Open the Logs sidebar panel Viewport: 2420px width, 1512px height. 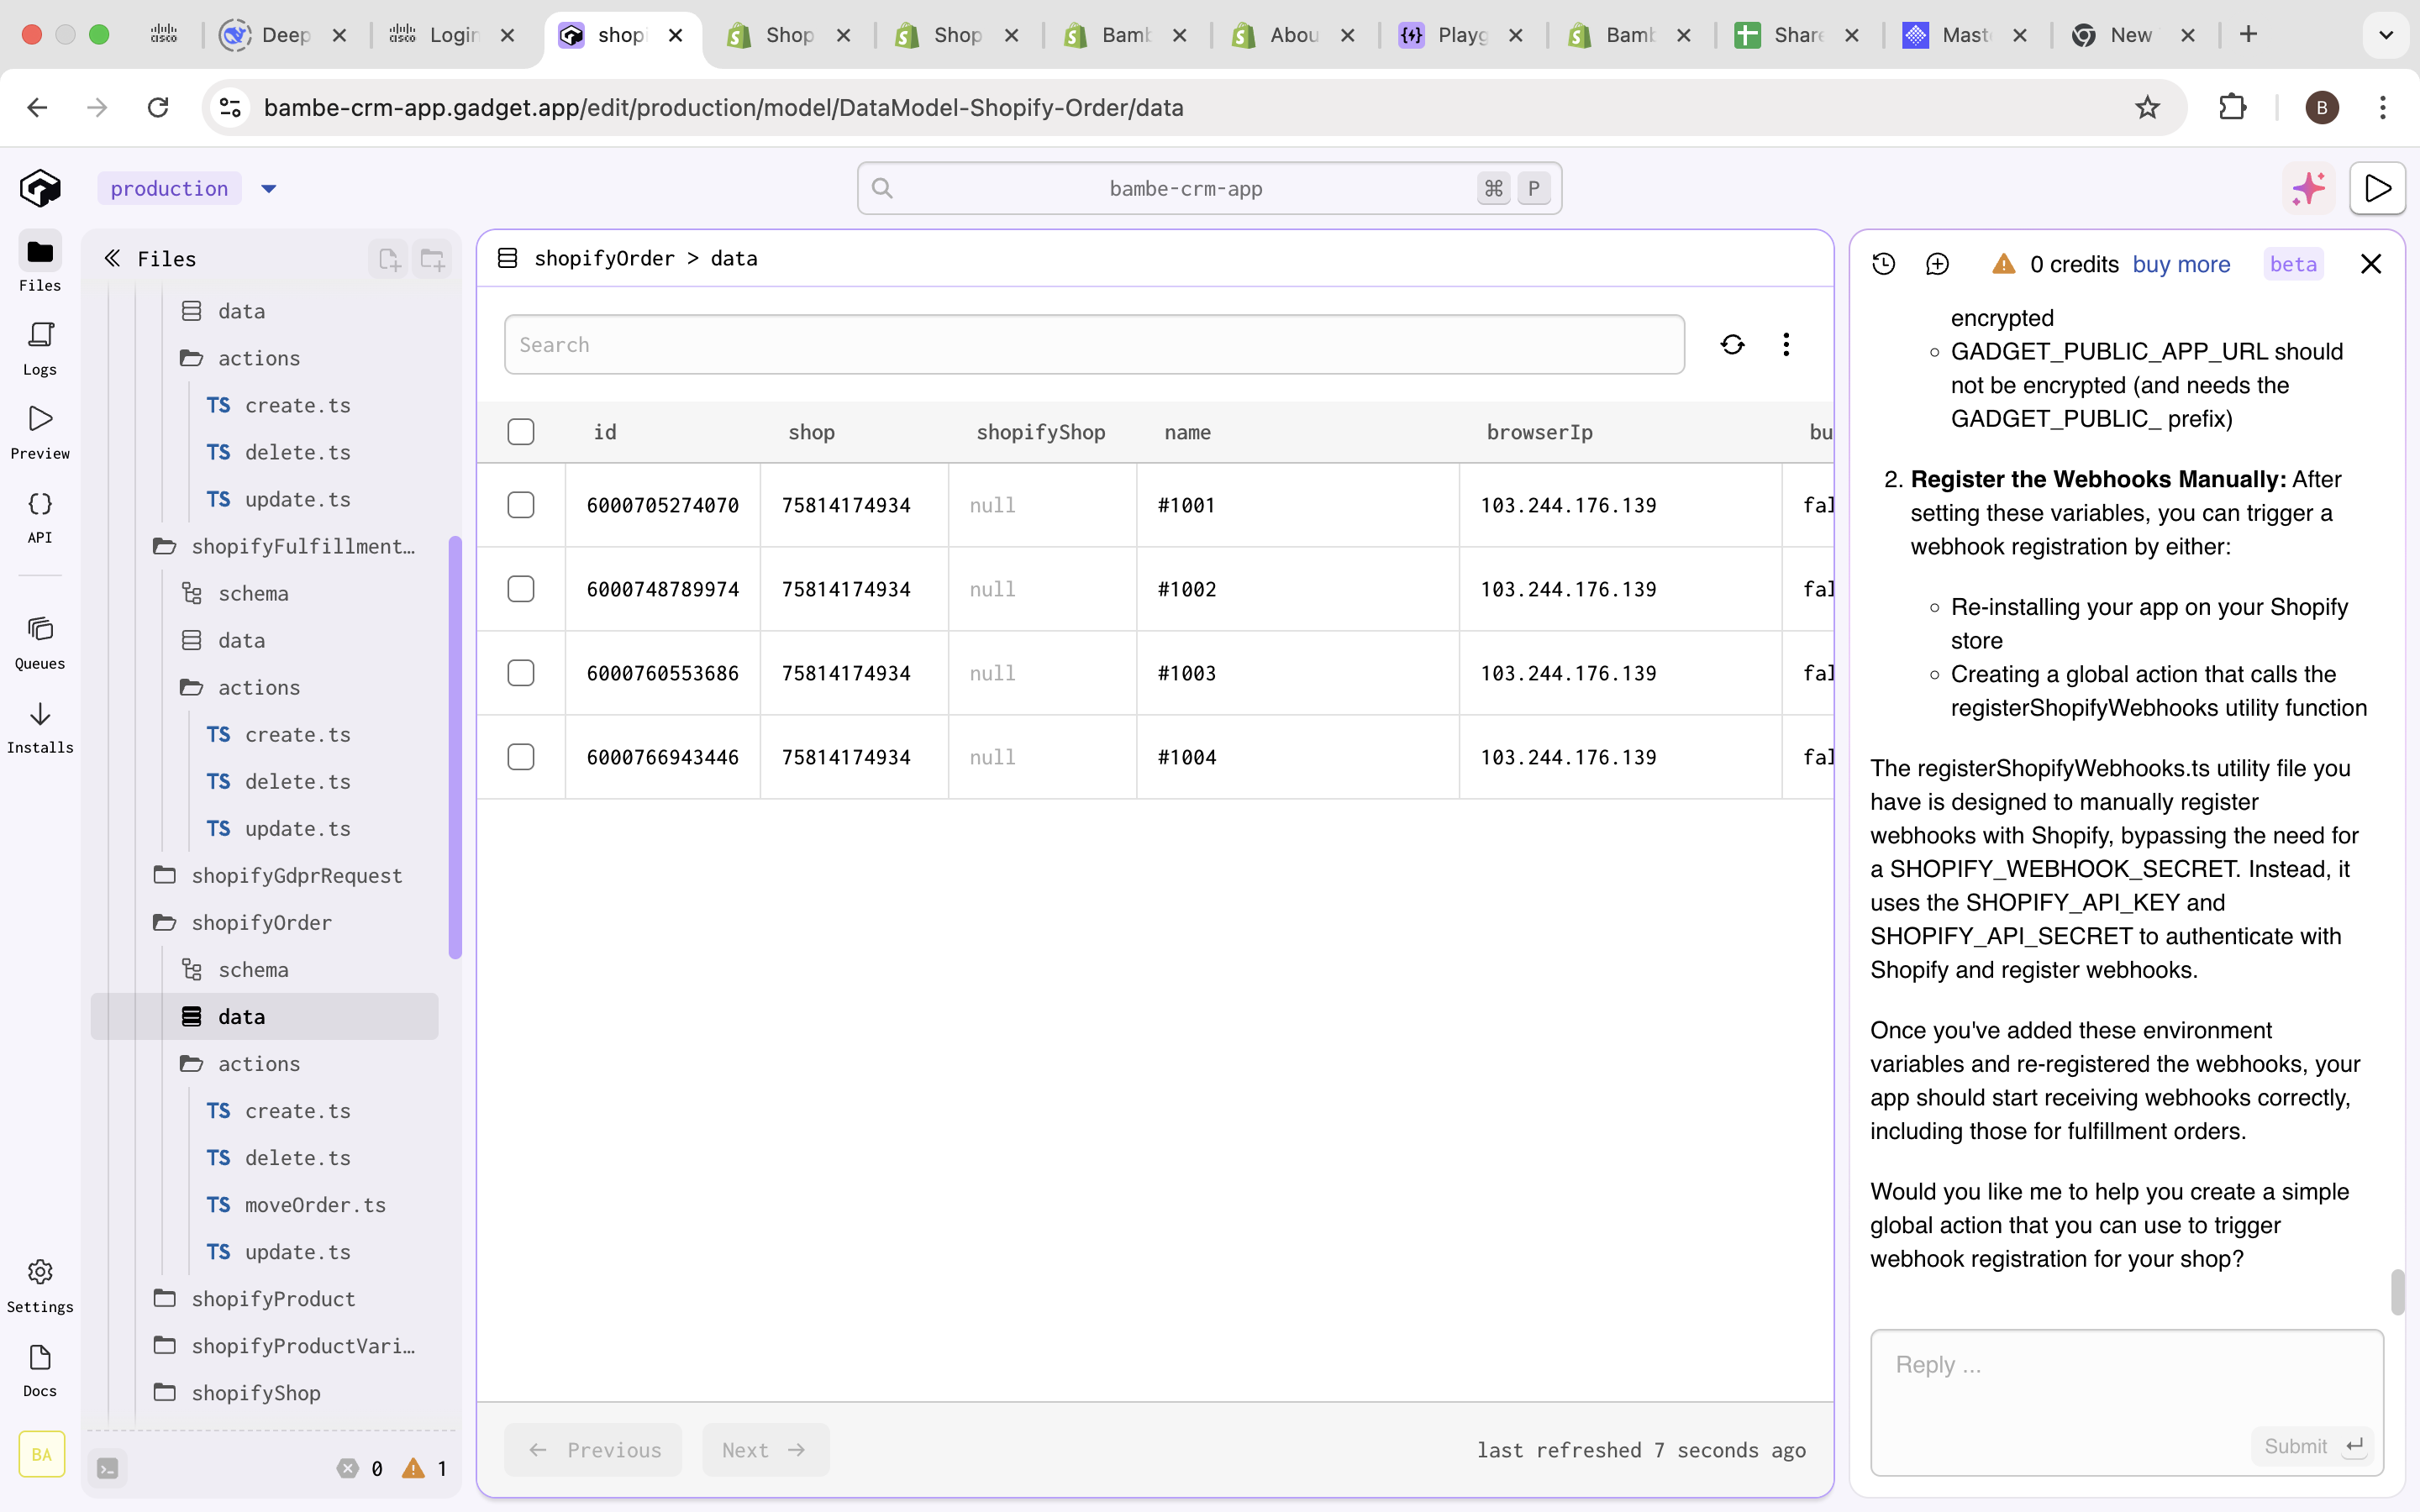(40, 347)
